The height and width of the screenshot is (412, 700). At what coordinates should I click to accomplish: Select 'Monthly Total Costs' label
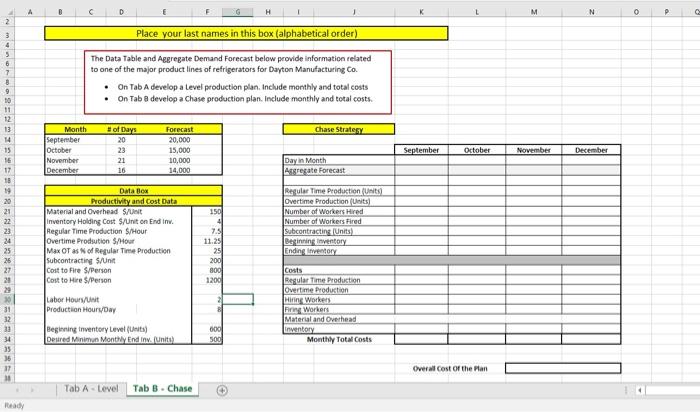point(339,339)
